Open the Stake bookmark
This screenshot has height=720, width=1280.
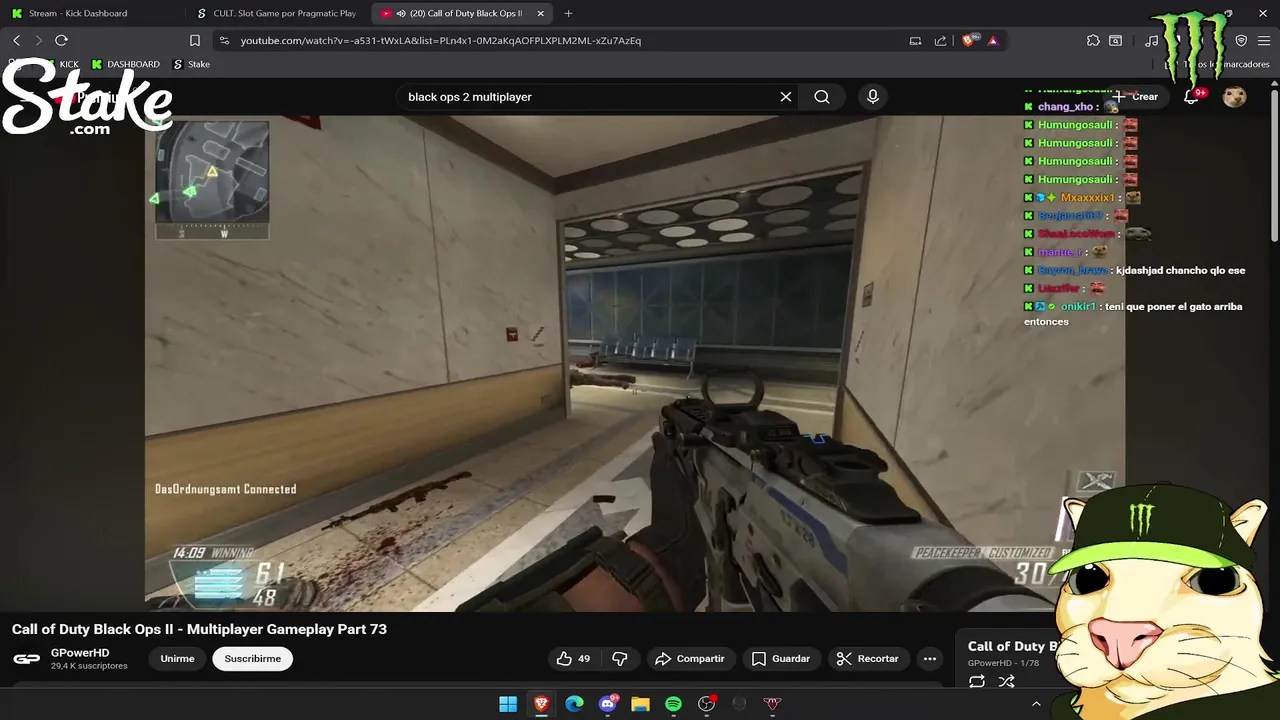[x=192, y=64]
